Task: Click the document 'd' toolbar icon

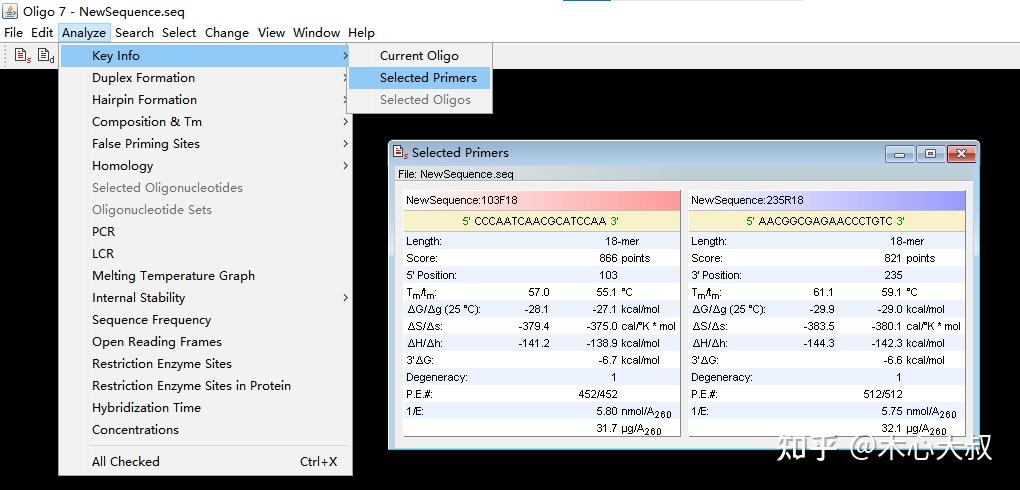Action: tap(46, 56)
